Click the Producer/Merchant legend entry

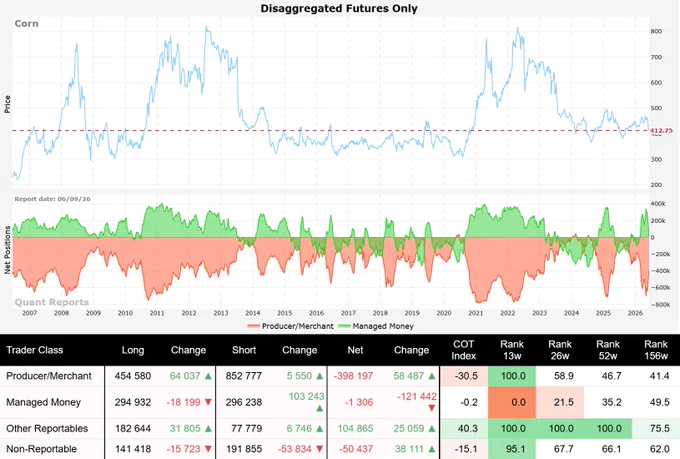(x=291, y=326)
